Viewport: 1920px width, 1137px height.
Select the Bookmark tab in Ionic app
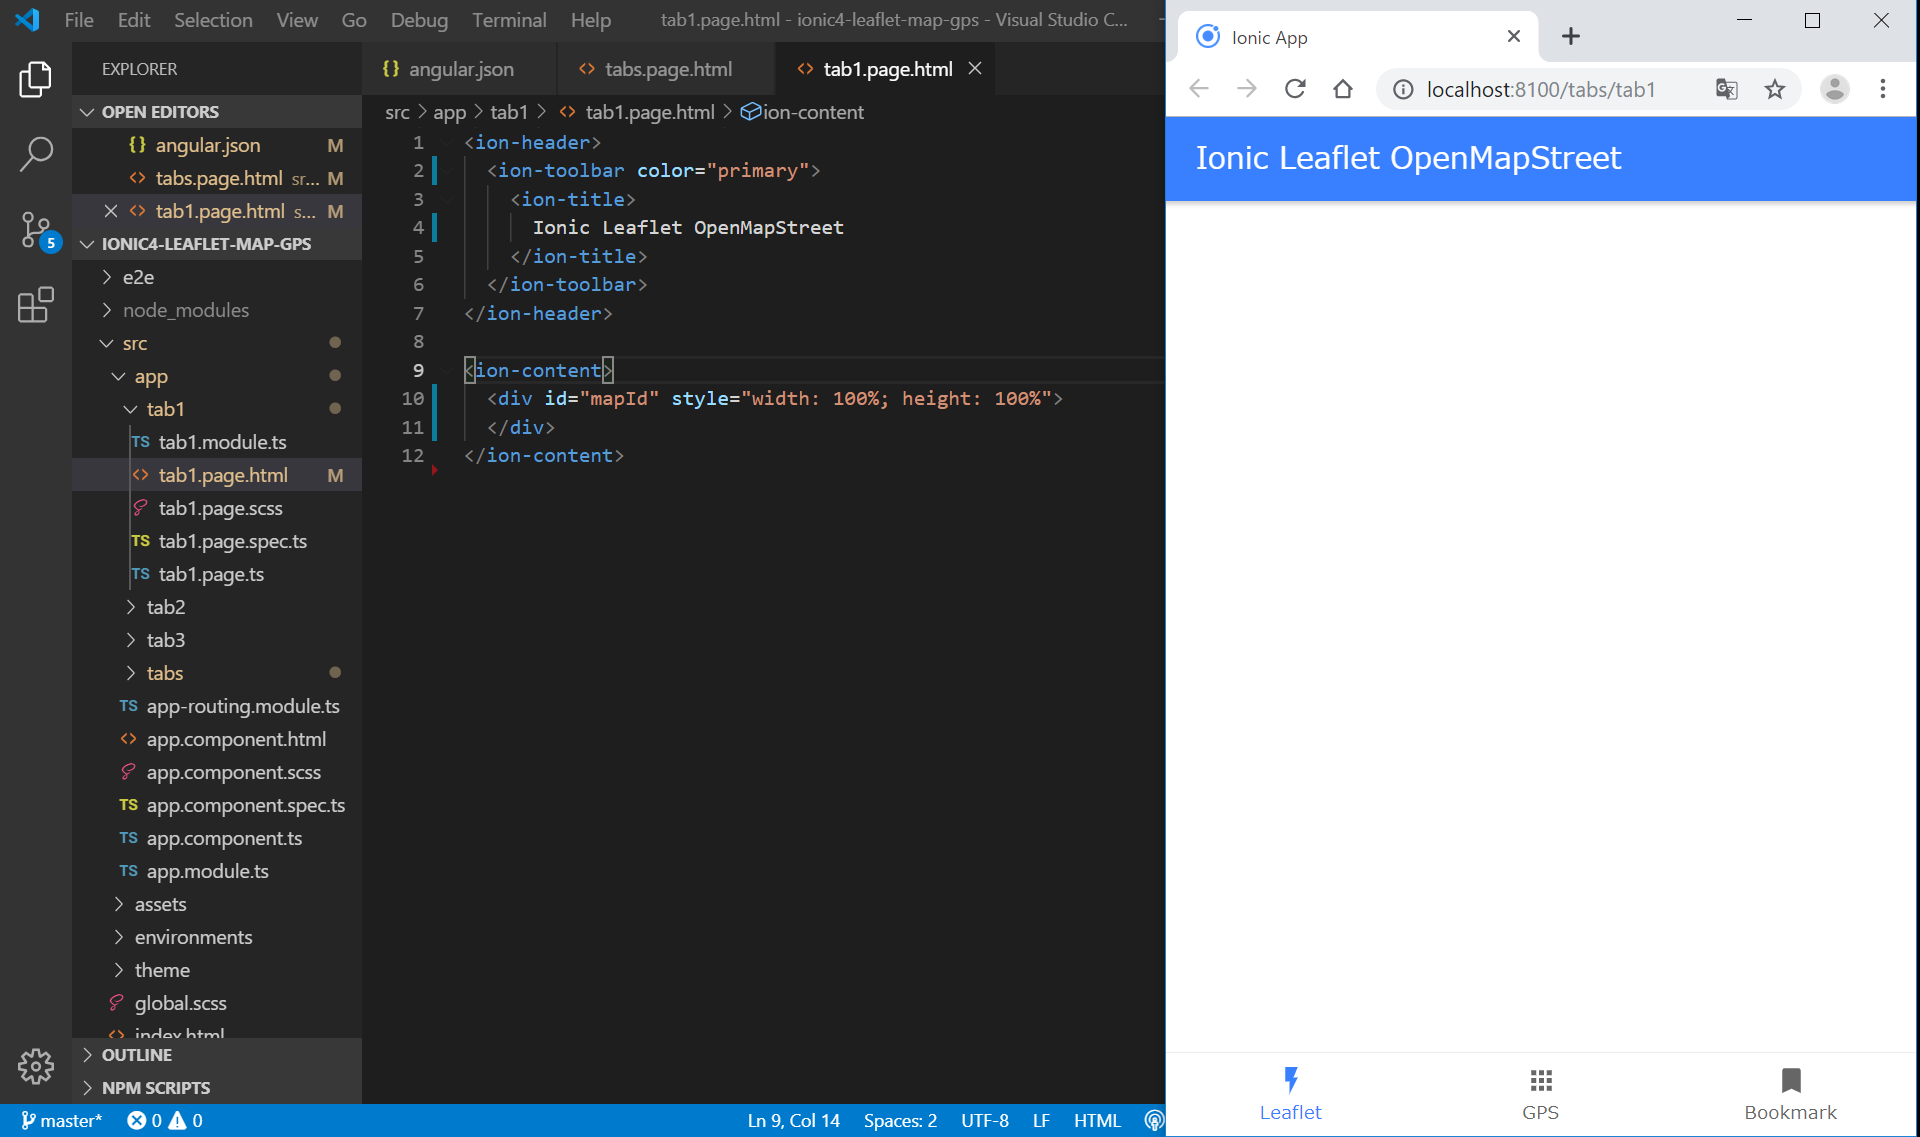1790,1094
